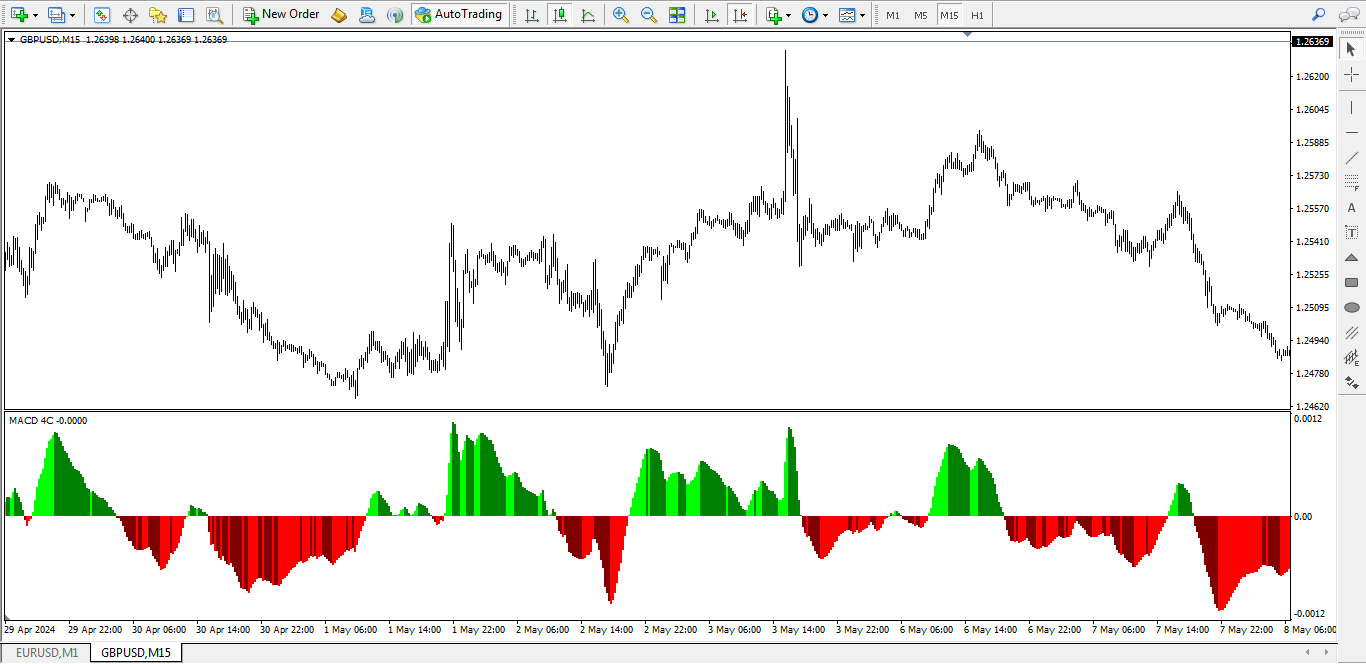
Task: Enable chart auto scroll
Action: click(712, 14)
